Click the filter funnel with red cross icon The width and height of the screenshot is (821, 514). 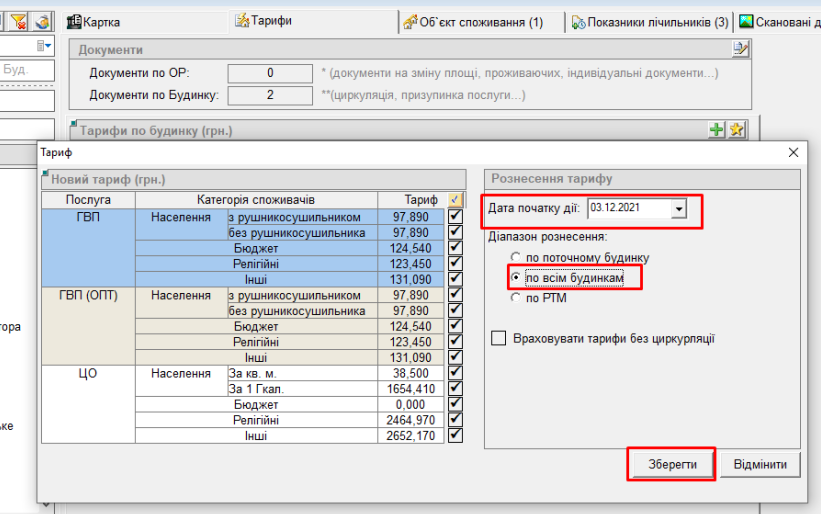18,21
